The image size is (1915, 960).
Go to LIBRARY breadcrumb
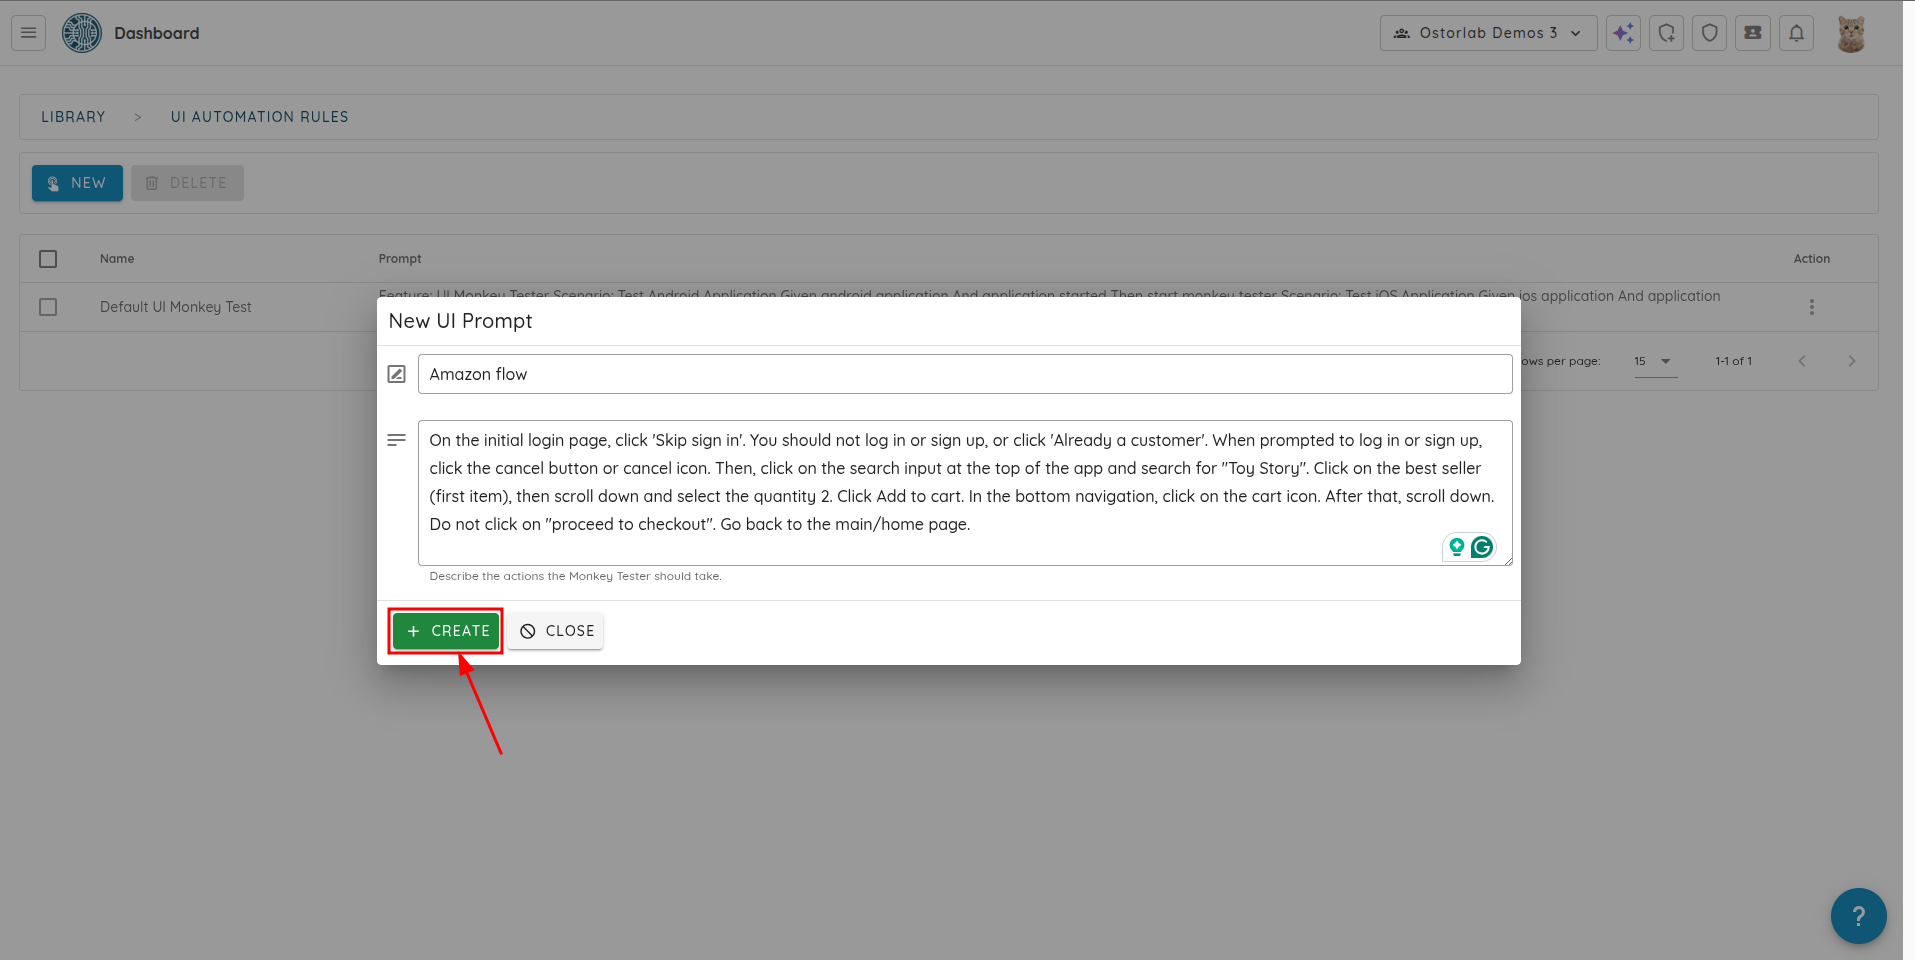pyautogui.click(x=73, y=117)
